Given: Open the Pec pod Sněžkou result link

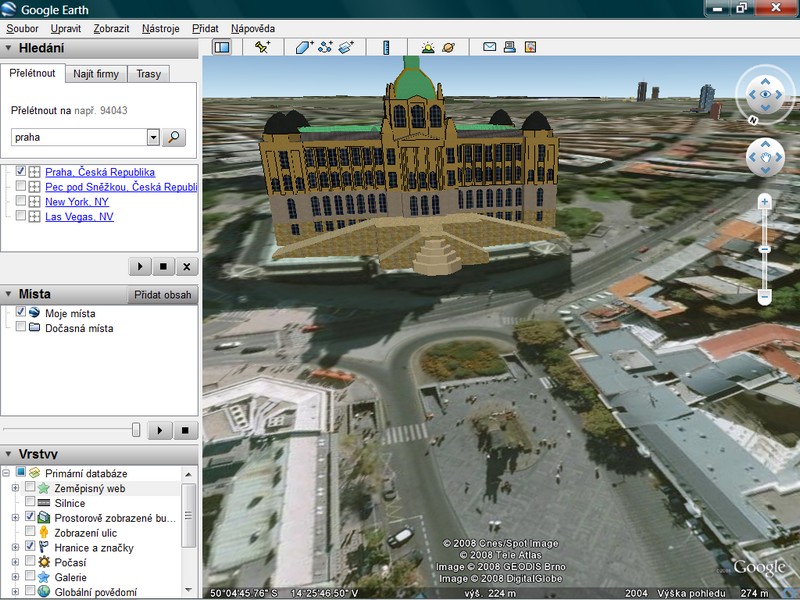Looking at the screenshot, I should [x=121, y=187].
